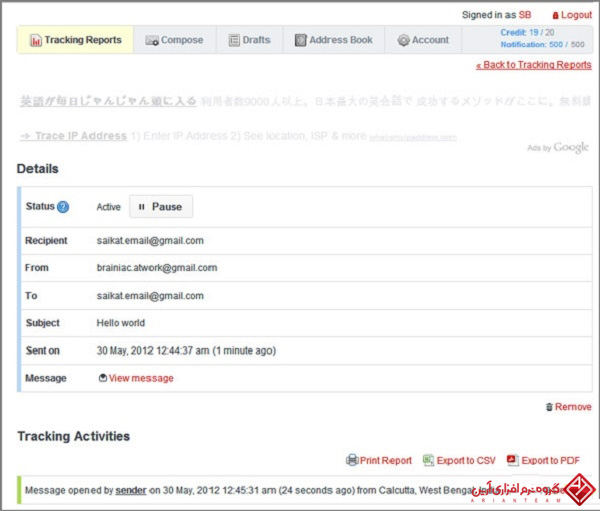Click the Details heading
This screenshot has width=600, height=511.
pyautogui.click(x=38, y=169)
